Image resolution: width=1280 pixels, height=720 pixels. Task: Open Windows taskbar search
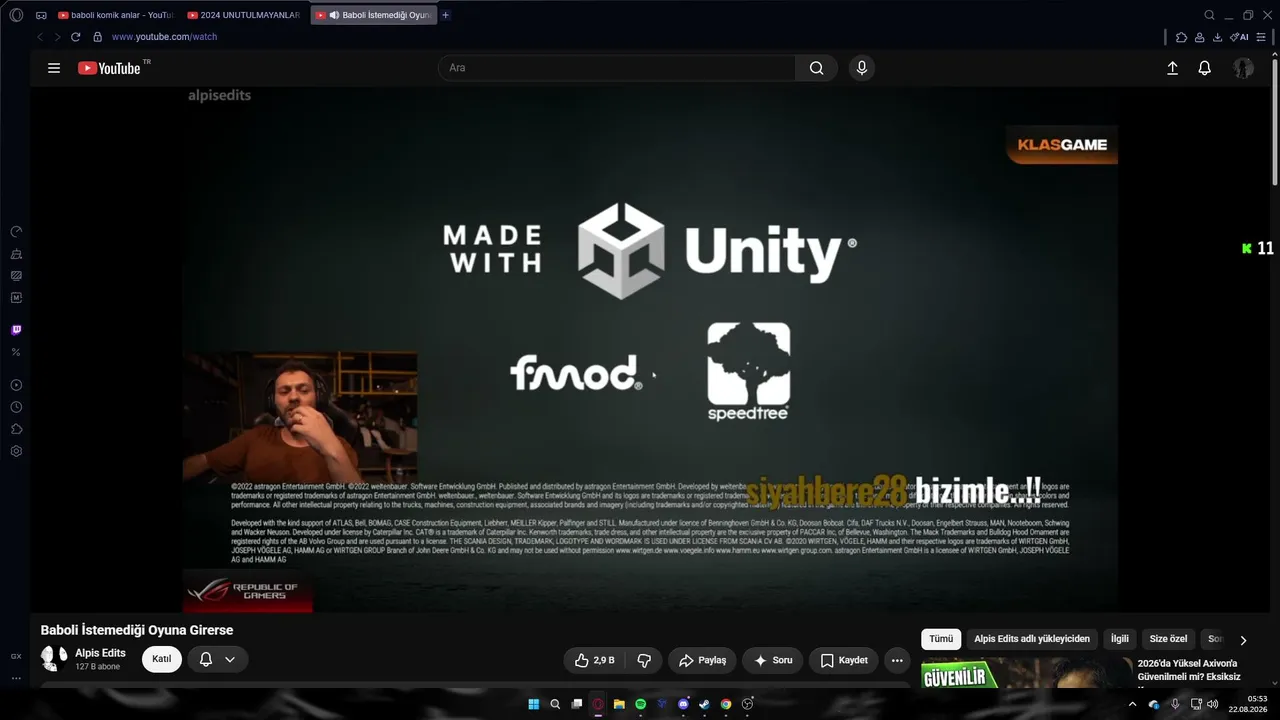click(555, 704)
